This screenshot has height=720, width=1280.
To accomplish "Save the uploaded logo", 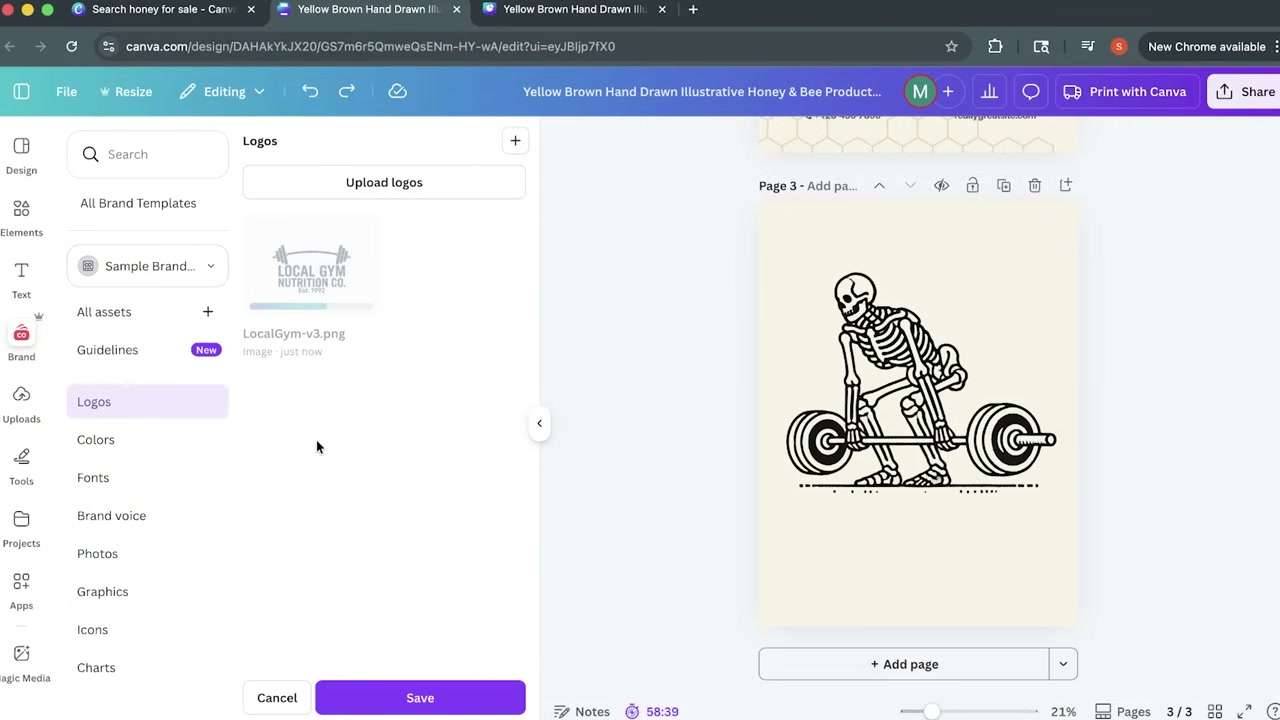I will (x=420, y=698).
